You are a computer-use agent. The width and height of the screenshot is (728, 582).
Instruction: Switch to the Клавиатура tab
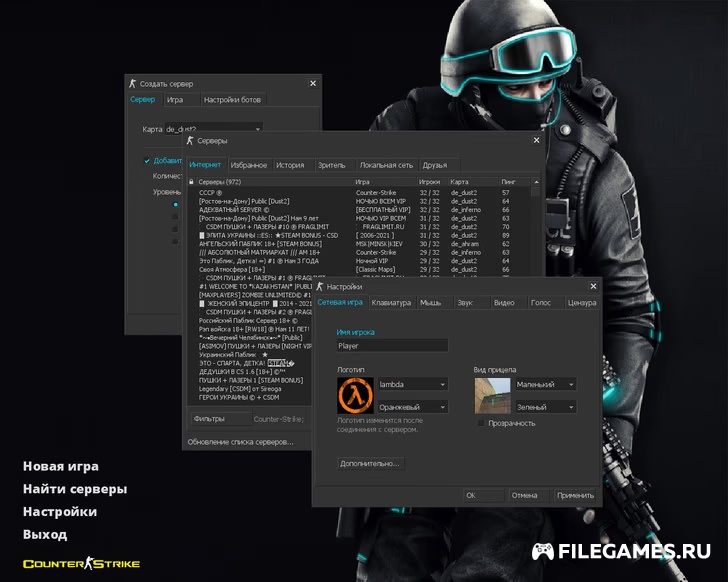391,303
